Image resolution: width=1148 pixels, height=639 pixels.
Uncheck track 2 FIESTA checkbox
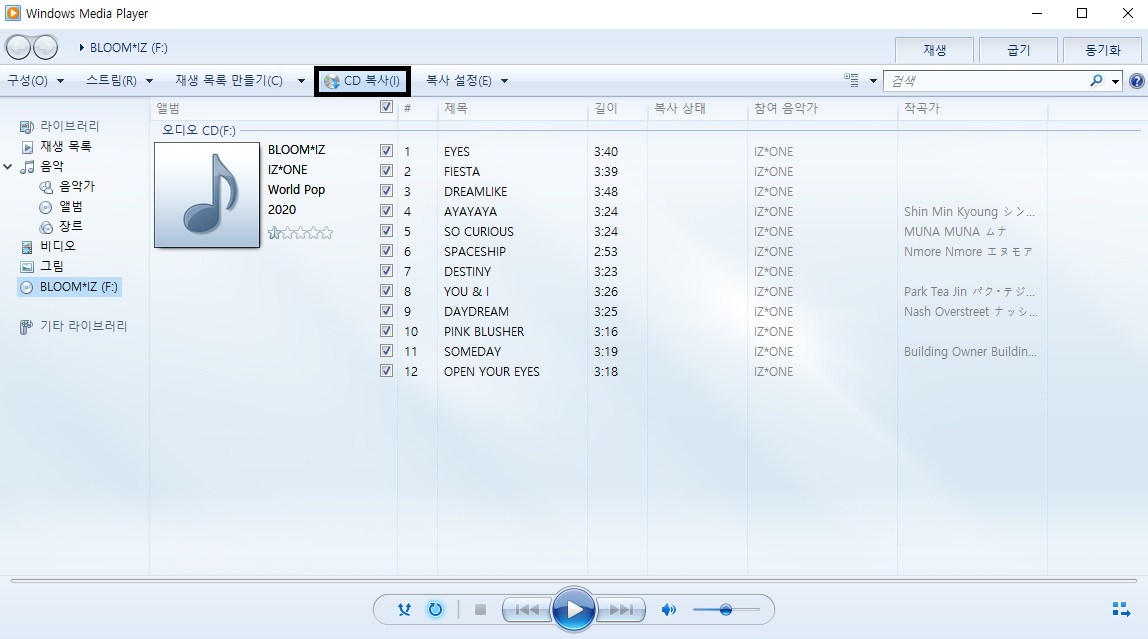pos(387,171)
